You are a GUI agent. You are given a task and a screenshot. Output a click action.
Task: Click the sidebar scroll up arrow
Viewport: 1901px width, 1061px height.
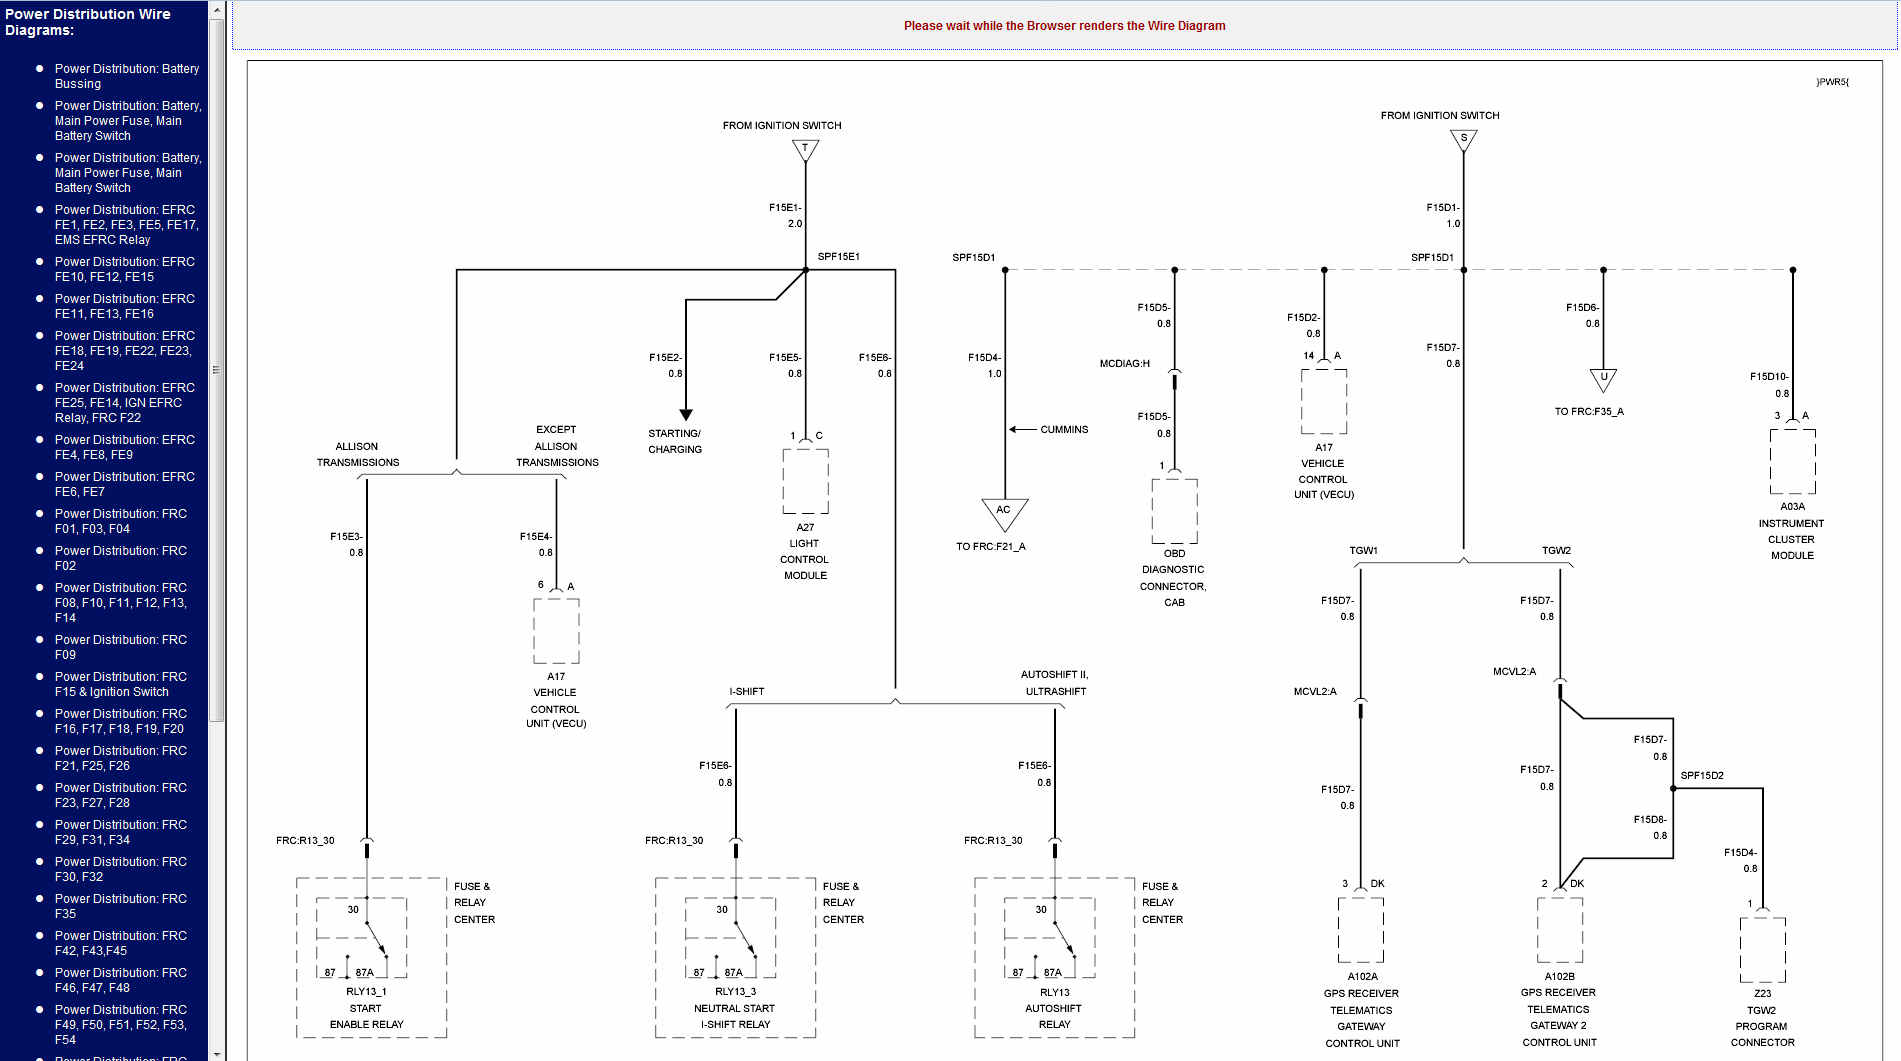coord(216,10)
